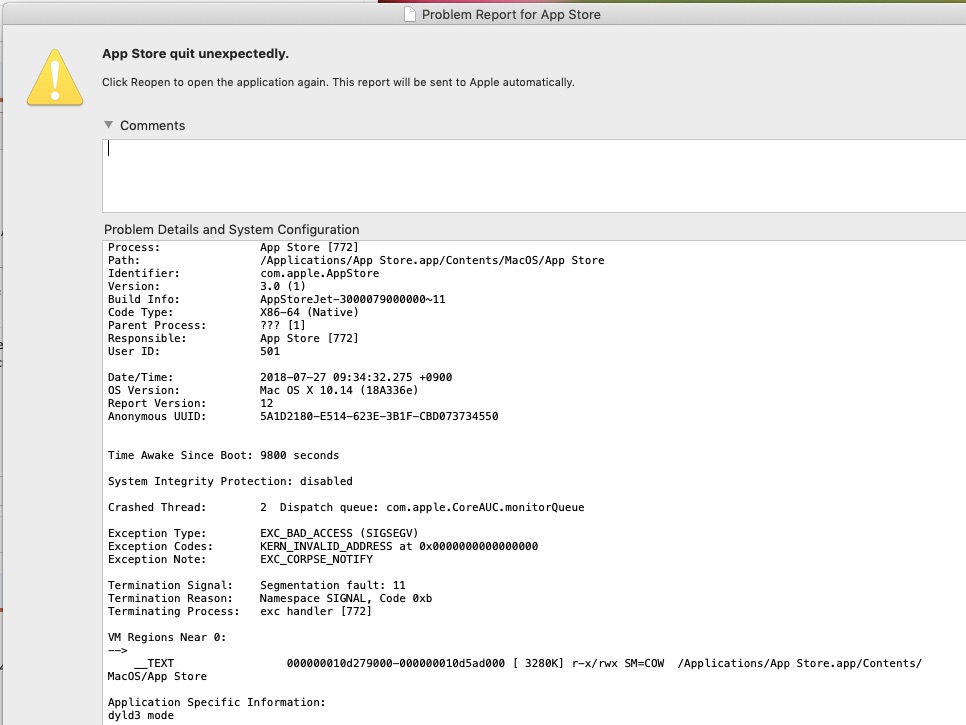Screen dimensions: 966x725
Task: Click the Crashed Thread queue 'com.apple.CoreAUC.monitorQueue'
Action: point(485,508)
